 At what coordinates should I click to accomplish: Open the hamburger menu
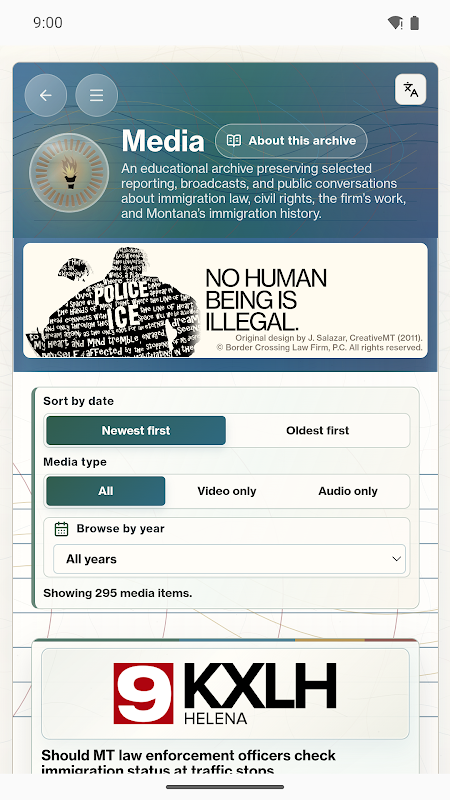click(x=96, y=95)
